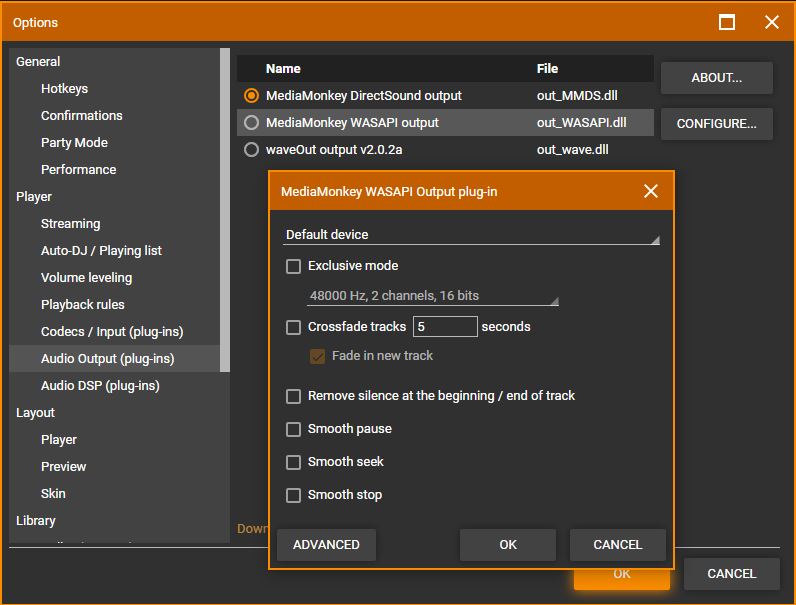Image resolution: width=796 pixels, height=605 pixels.
Task: Click the File column header
Action: click(547, 69)
